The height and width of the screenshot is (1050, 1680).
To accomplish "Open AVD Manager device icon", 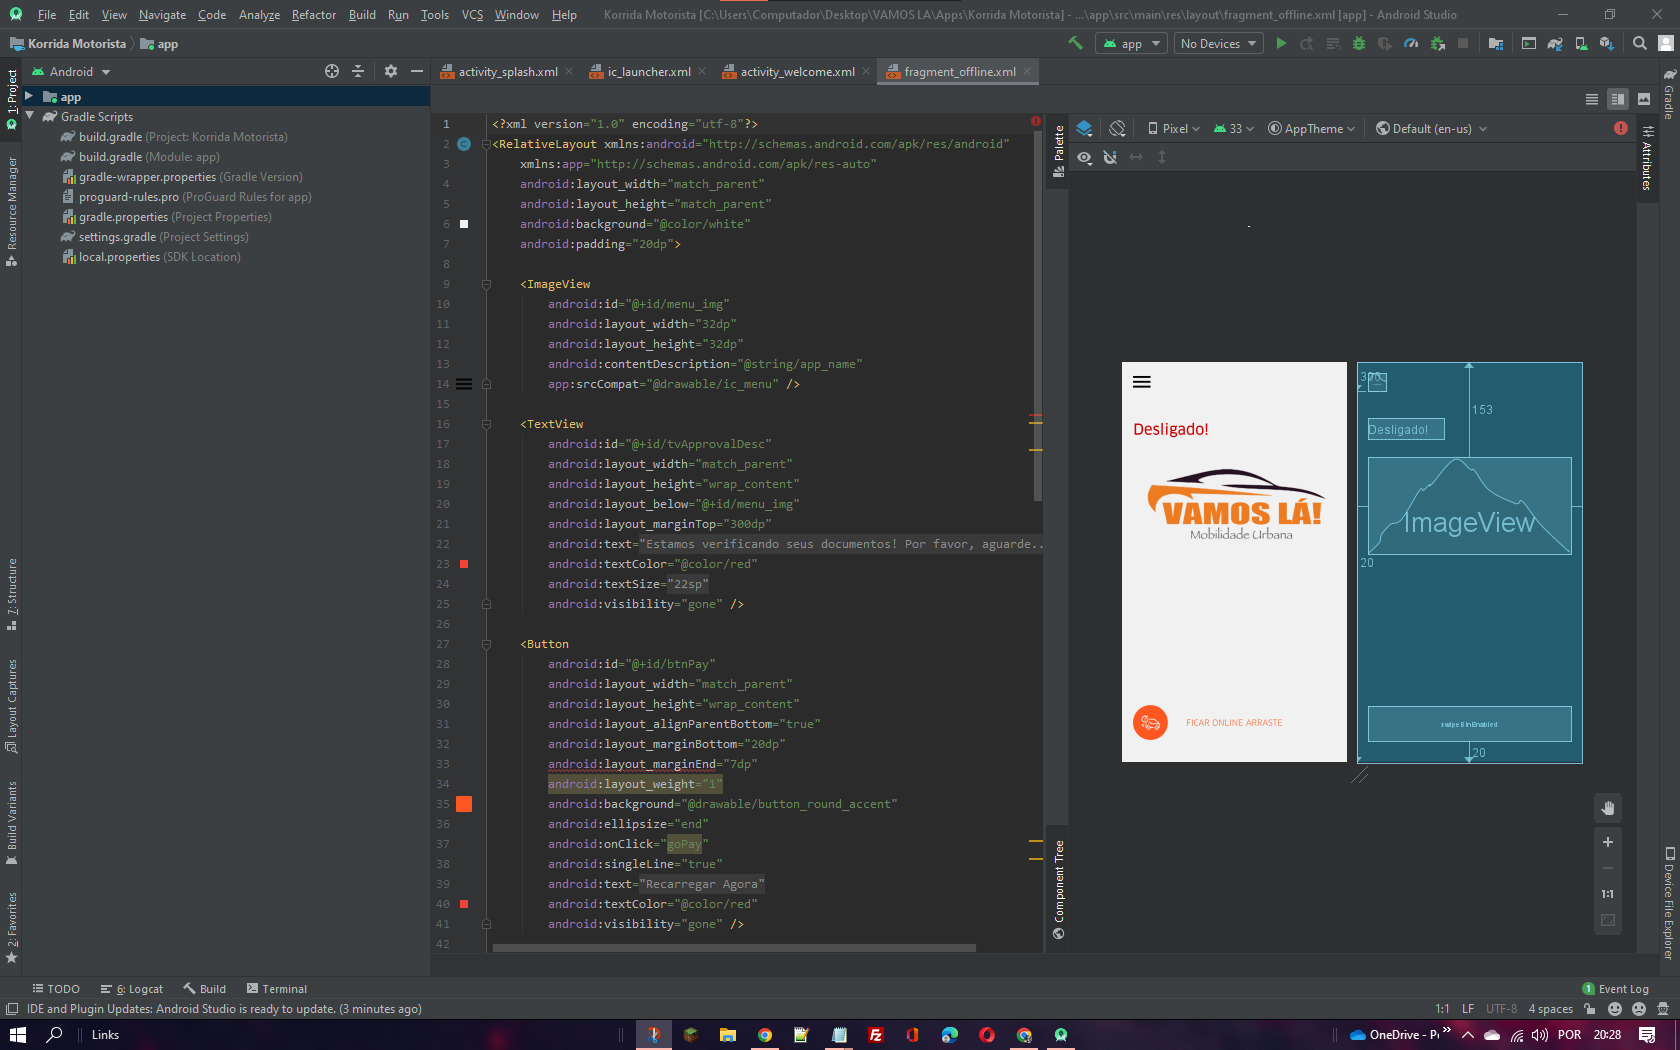I will [x=1581, y=44].
